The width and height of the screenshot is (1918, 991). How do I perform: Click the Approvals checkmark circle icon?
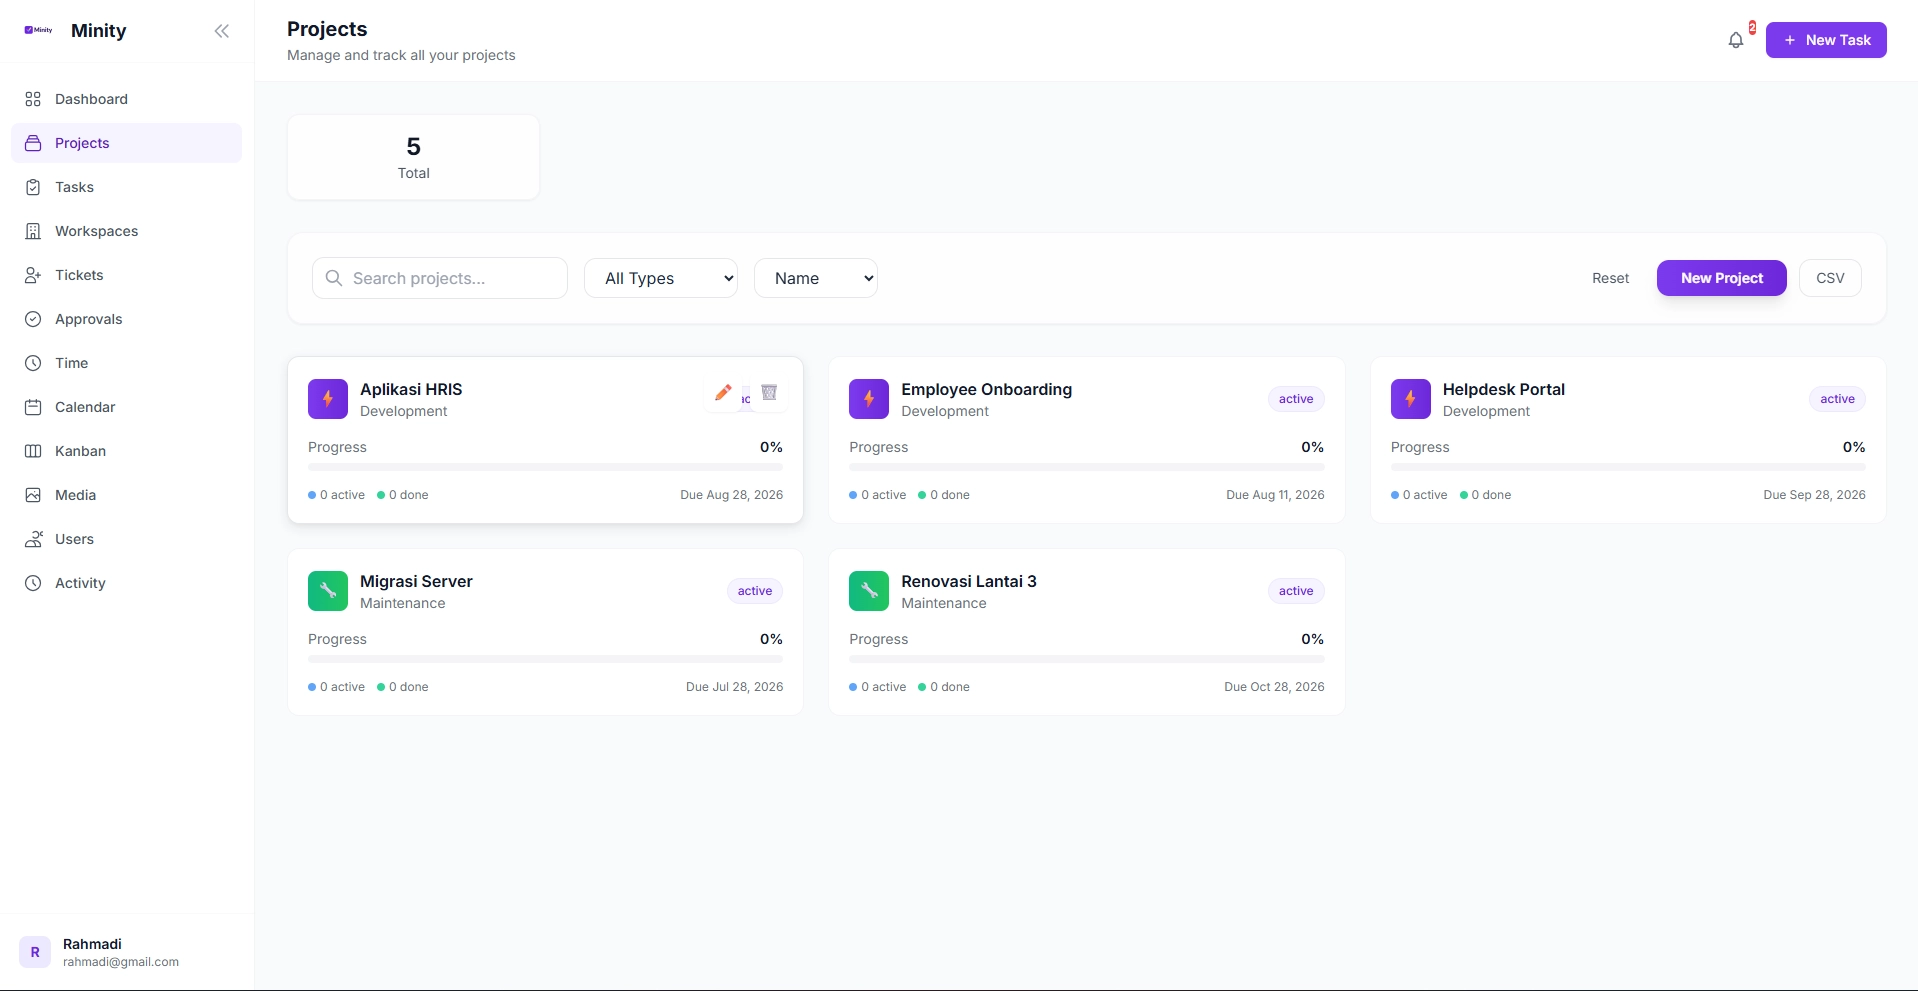[33, 319]
